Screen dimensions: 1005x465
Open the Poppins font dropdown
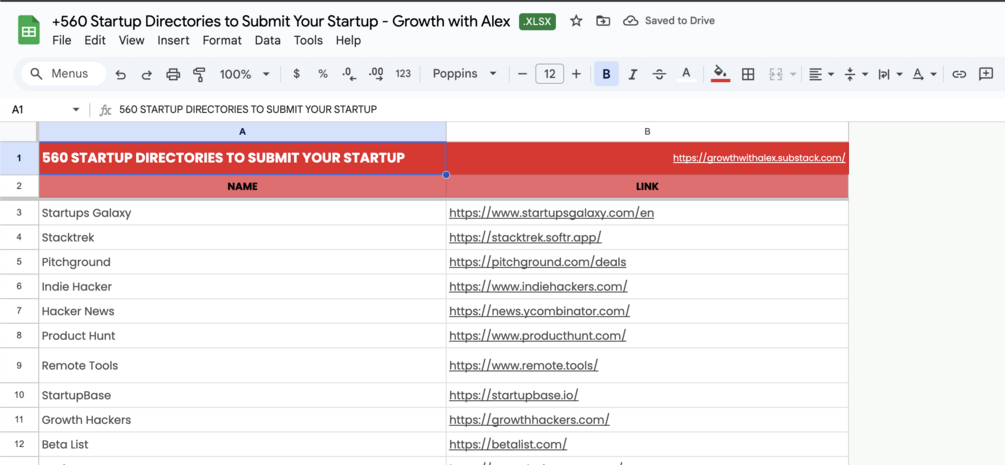(464, 74)
